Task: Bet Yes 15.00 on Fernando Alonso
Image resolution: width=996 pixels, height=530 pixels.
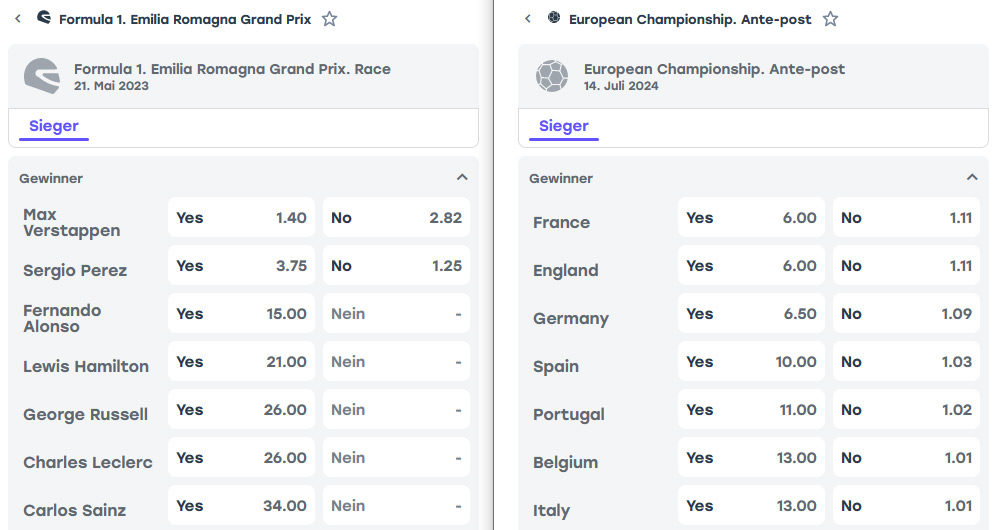Action: (x=241, y=313)
